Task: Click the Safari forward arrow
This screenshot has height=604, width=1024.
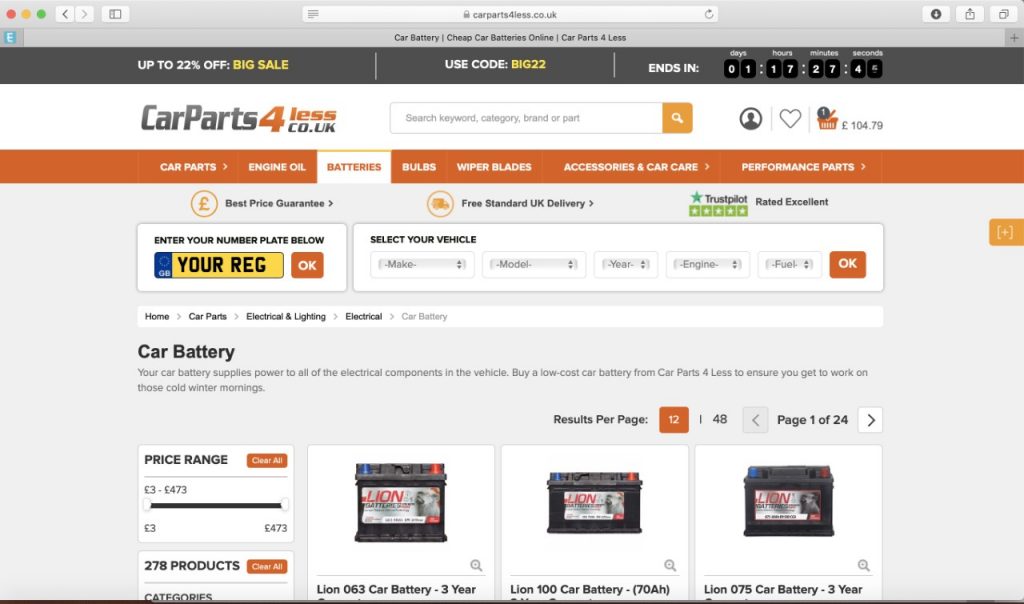Action: 84,14
